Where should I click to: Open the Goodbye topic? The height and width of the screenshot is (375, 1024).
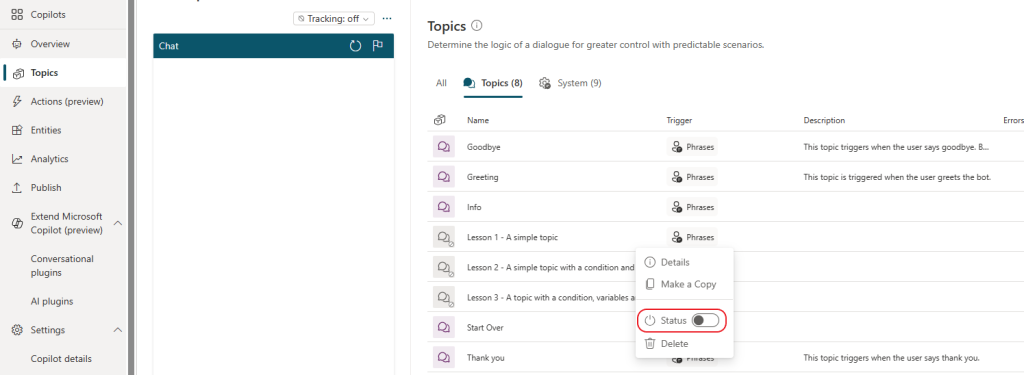484,147
